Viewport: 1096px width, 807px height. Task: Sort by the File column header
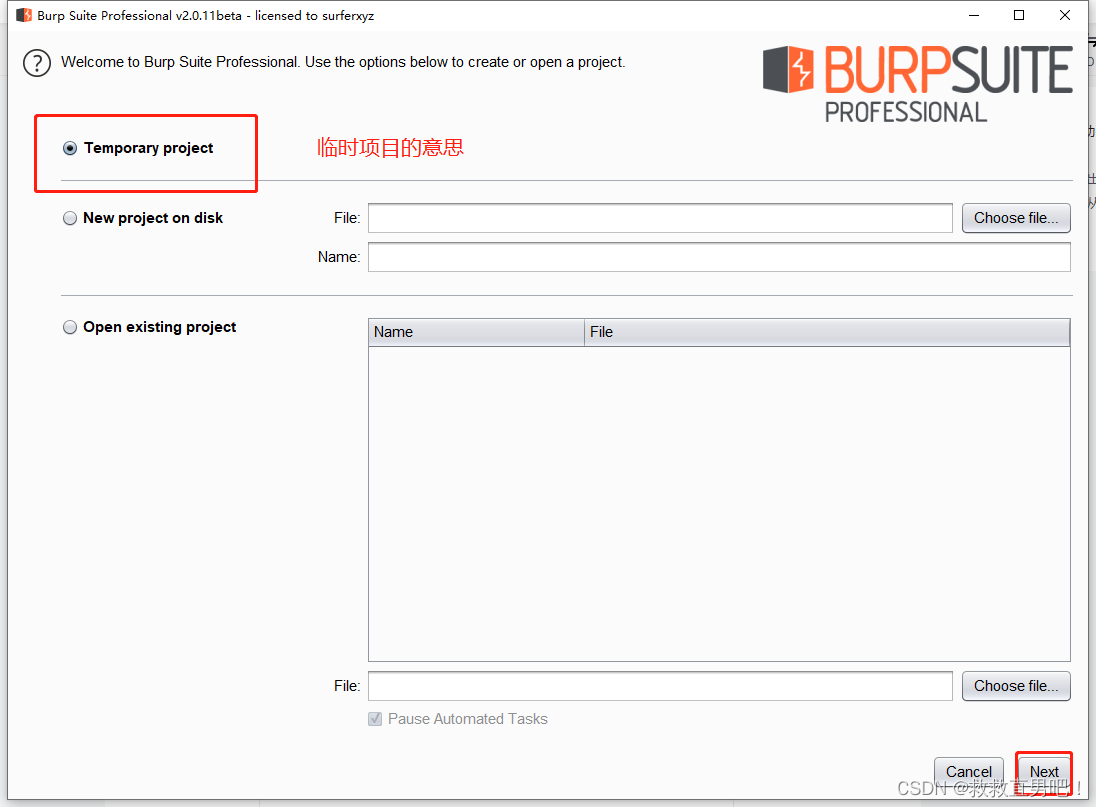826,332
